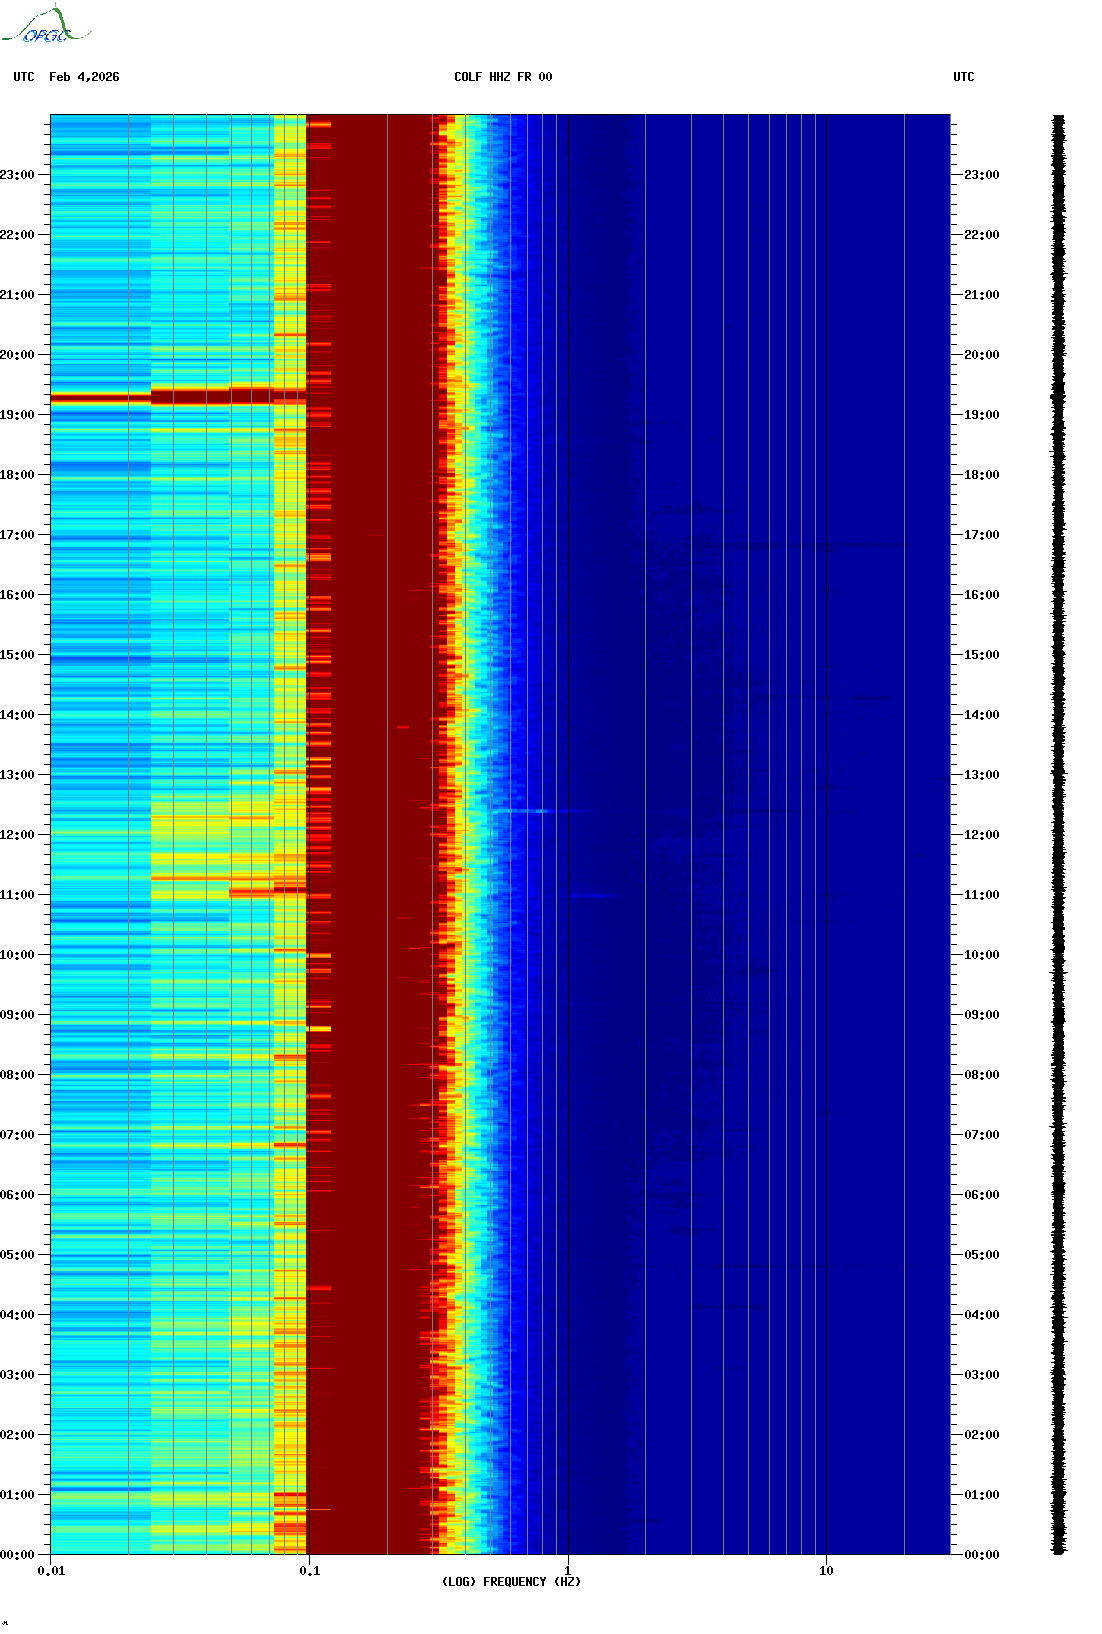This screenshot has height=1634, width=1102.
Task: Click the seismogram waveform trace on the right edge
Action: pyautogui.click(x=1058, y=835)
